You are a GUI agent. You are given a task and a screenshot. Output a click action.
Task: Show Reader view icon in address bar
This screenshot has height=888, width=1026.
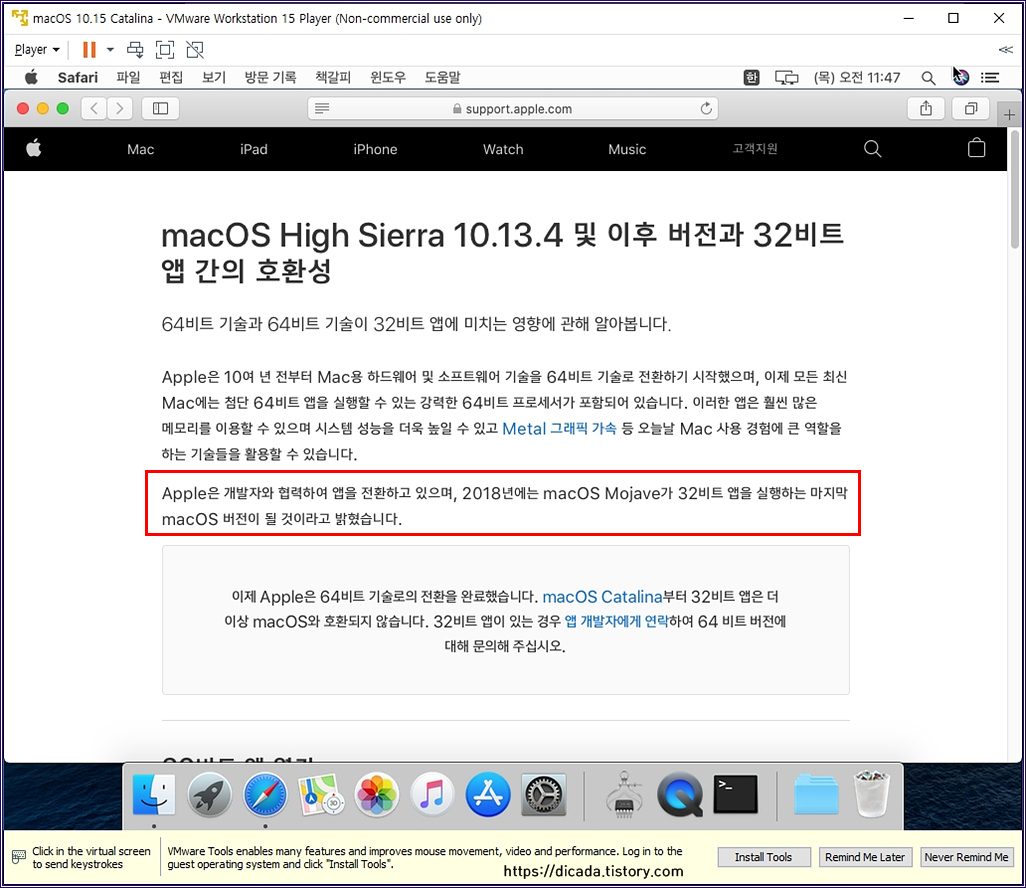click(322, 108)
